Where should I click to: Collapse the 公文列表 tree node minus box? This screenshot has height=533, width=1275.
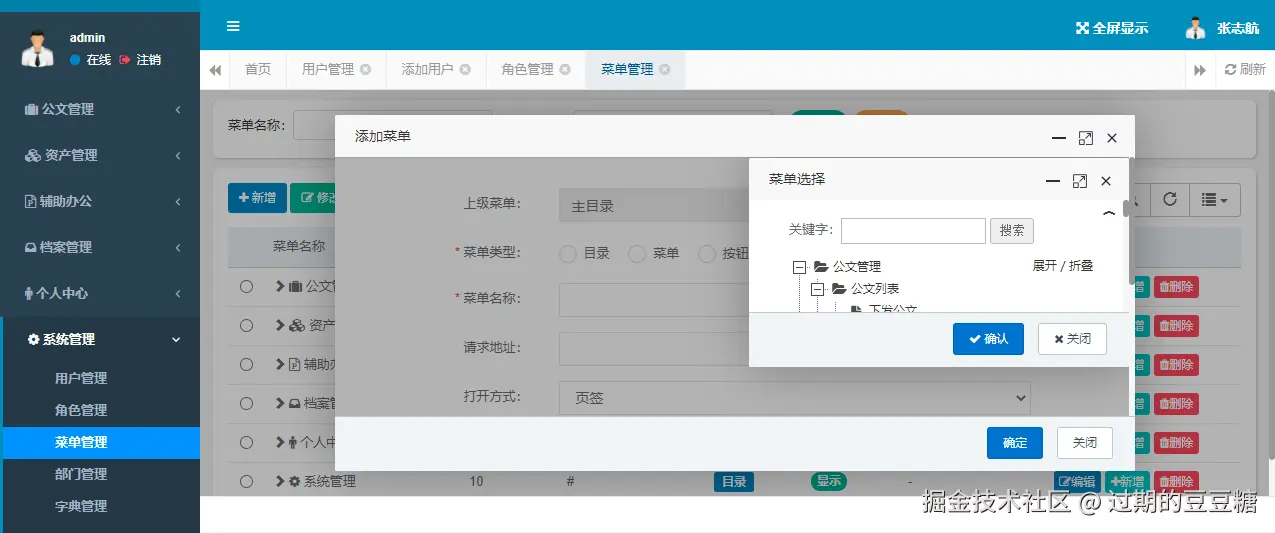pos(817,289)
